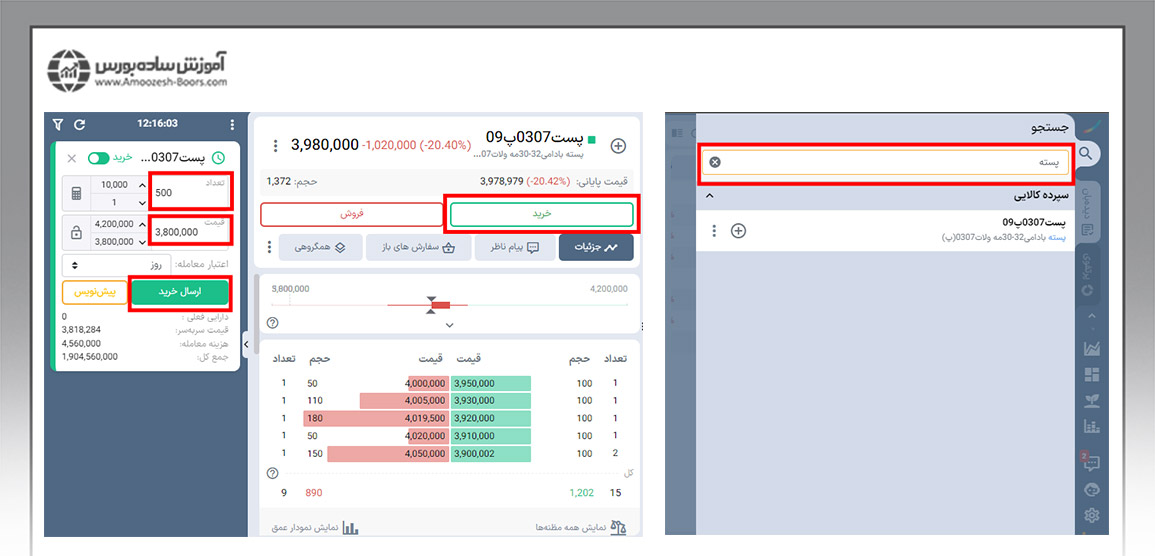
Task: Open the اعتبار معامله validity dropdown
Action: 116,265
